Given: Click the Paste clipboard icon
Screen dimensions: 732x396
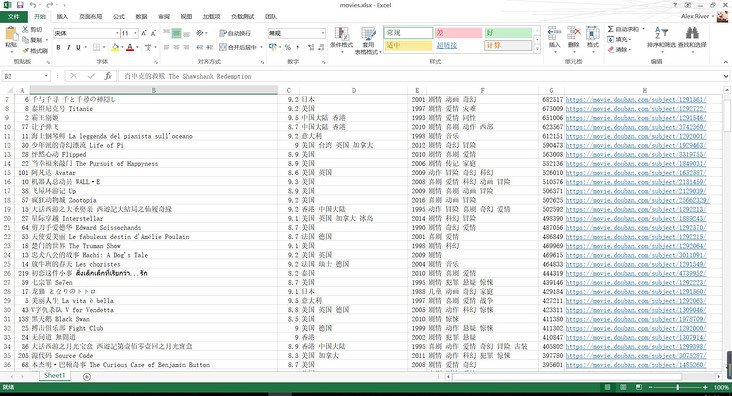Looking at the screenshot, I should pos(11,34).
